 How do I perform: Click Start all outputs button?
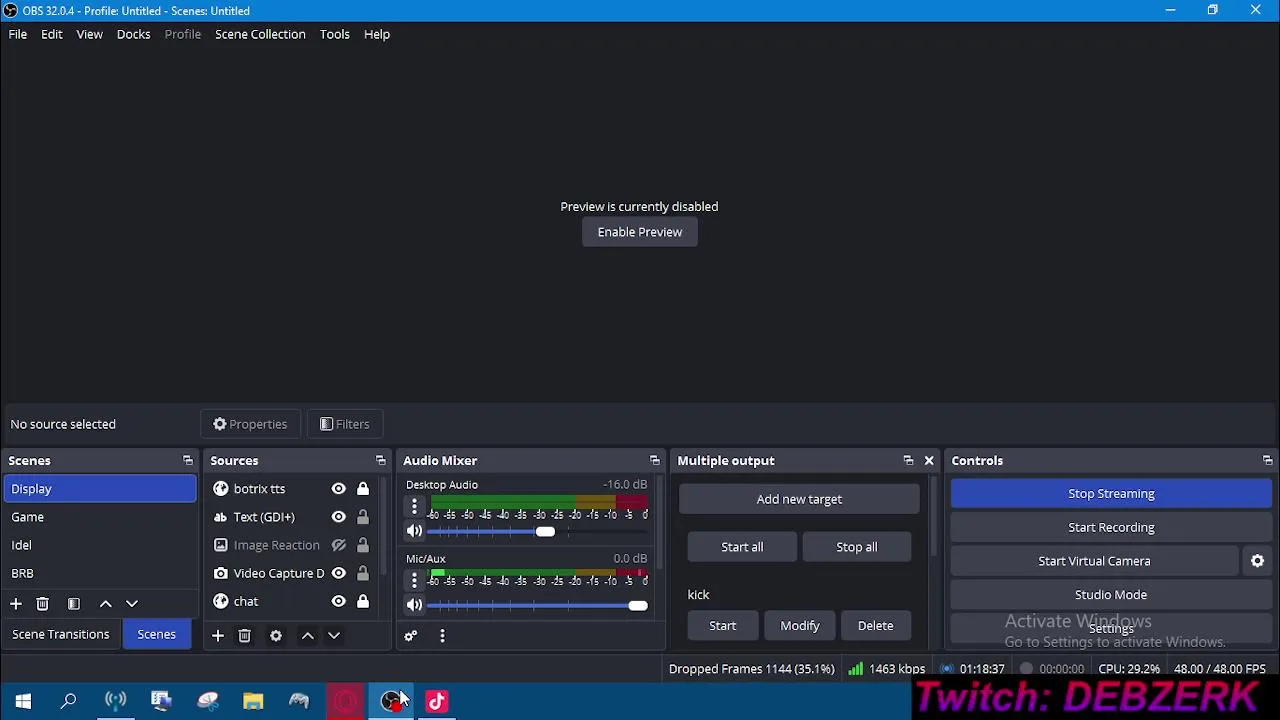[742, 547]
